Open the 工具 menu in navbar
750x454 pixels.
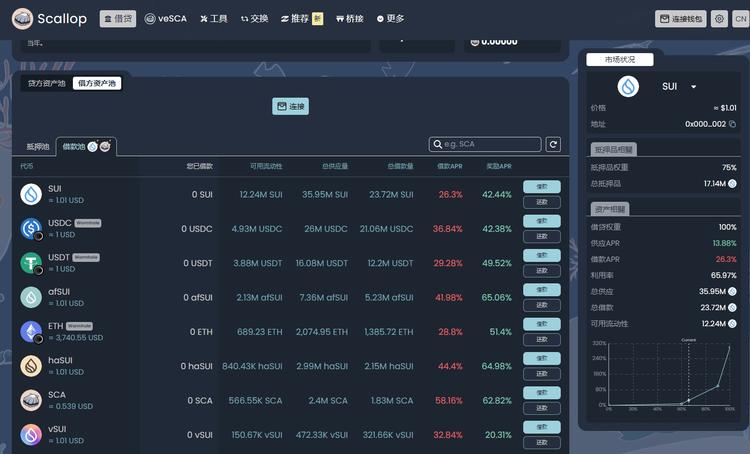(x=213, y=19)
